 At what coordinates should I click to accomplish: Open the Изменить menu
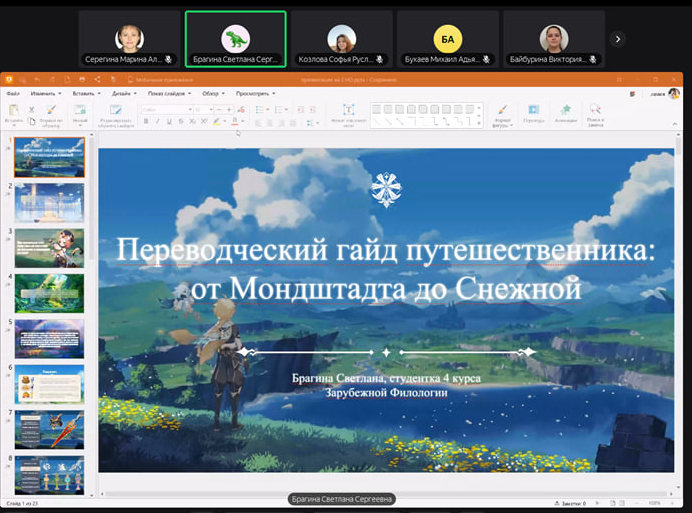click(46, 94)
